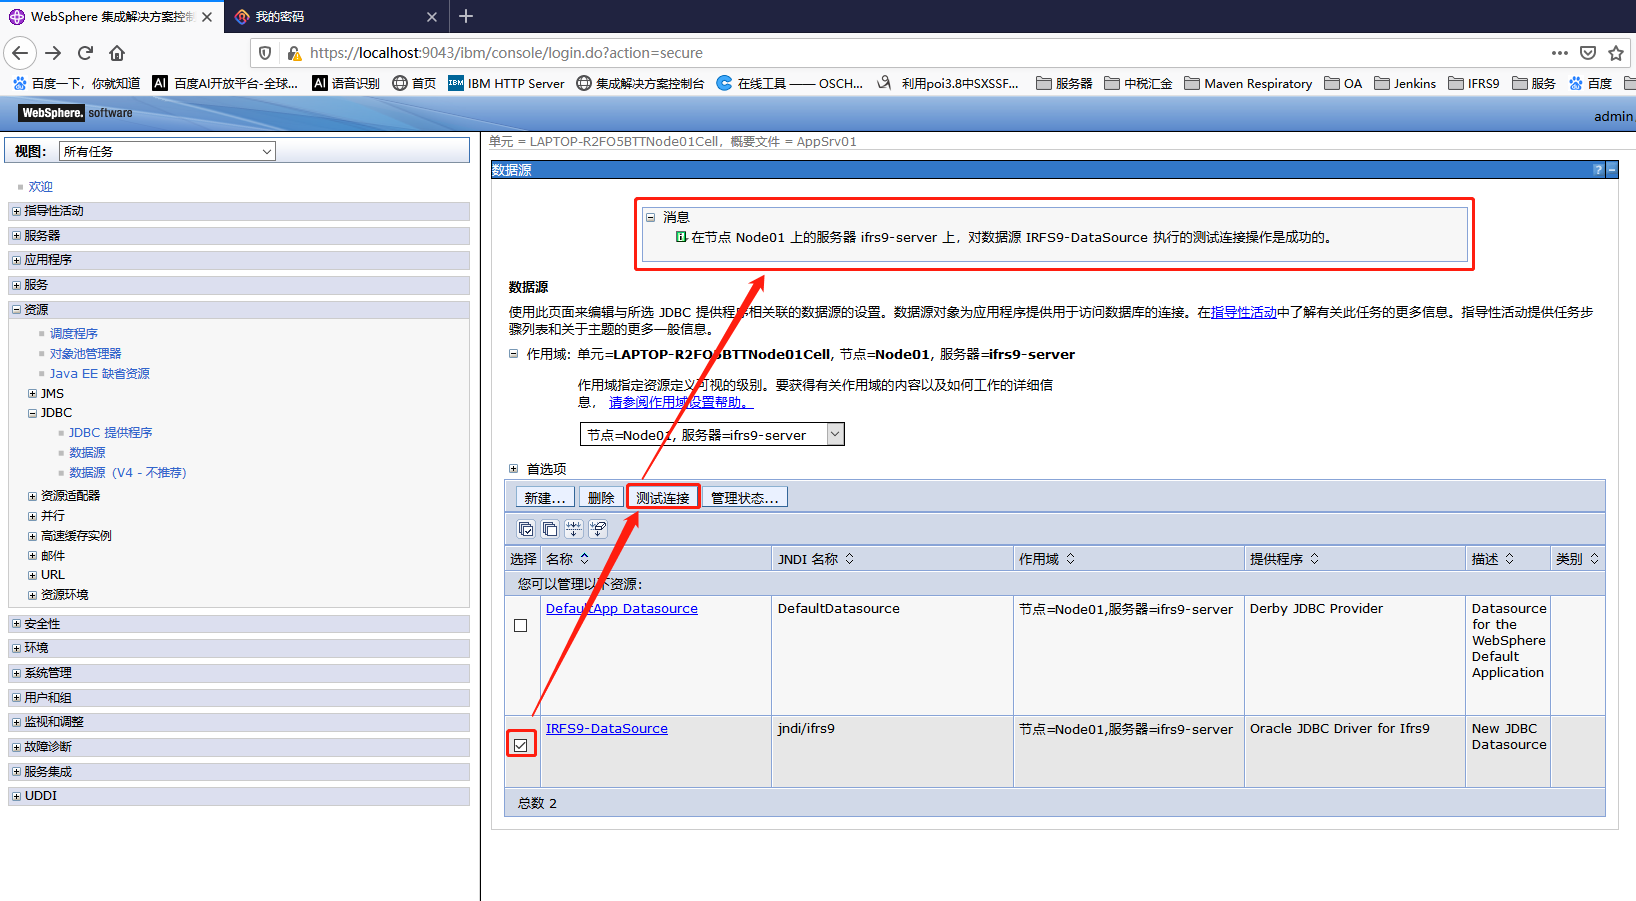This screenshot has width=1636, height=901.
Task: Clear the filter value using the clear-filter icon
Action: pyautogui.click(x=598, y=529)
